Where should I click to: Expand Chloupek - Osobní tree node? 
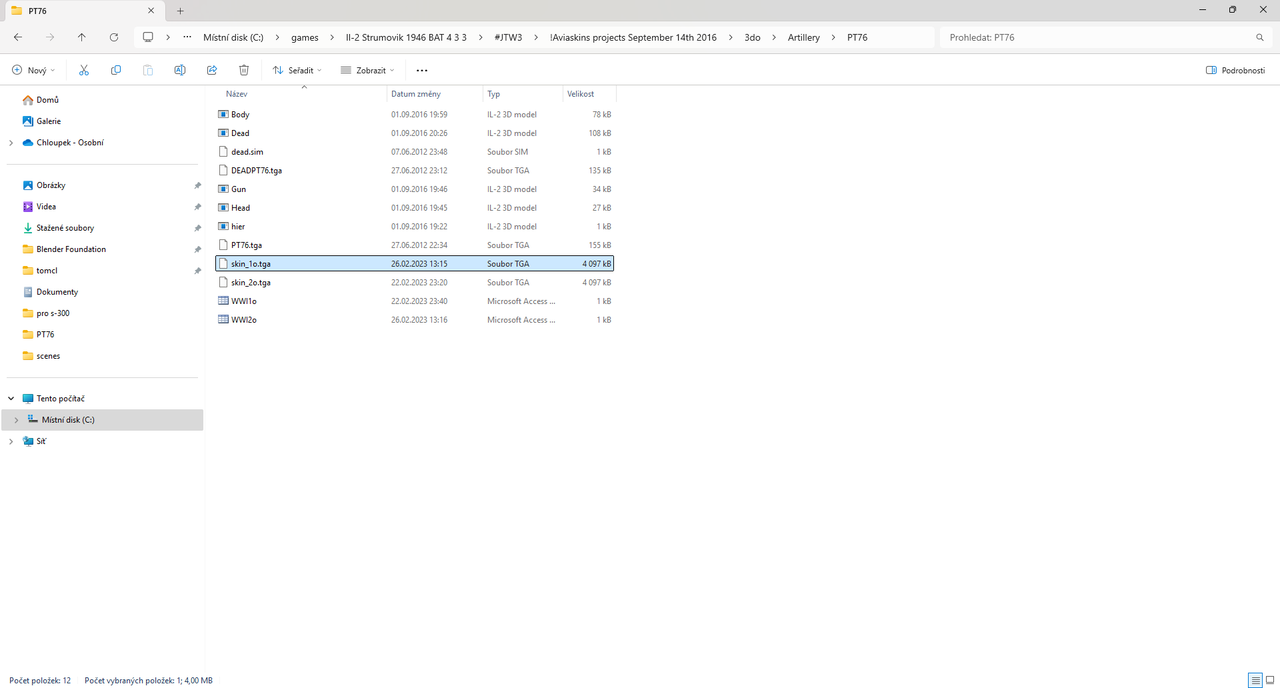[10, 142]
